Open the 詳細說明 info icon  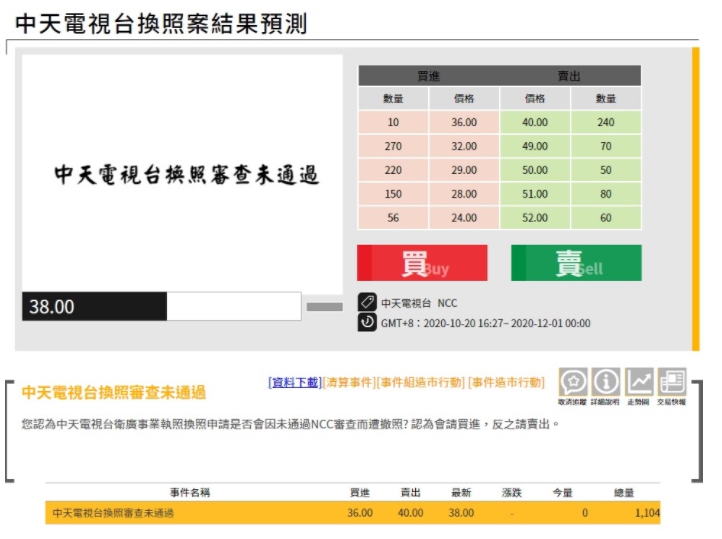606,382
